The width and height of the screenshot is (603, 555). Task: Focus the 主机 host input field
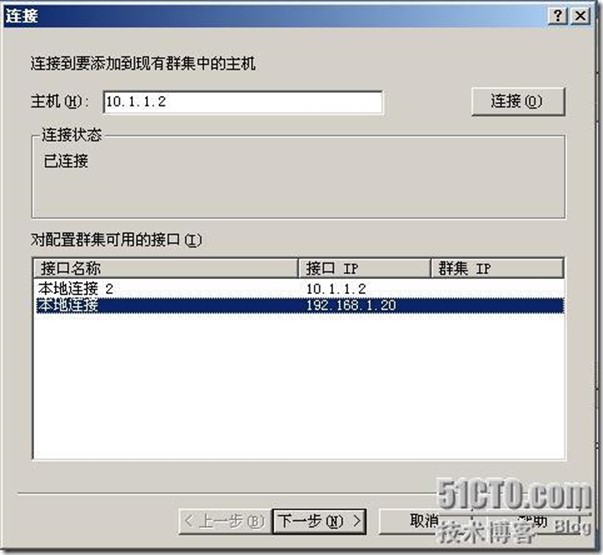coord(243,102)
